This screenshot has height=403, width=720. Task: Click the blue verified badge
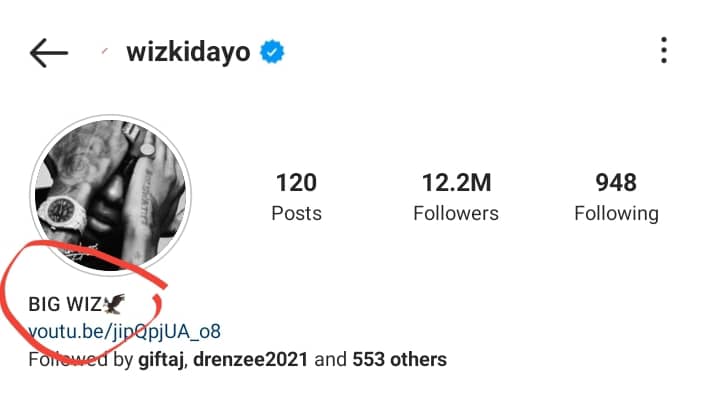pyautogui.click(x=272, y=51)
